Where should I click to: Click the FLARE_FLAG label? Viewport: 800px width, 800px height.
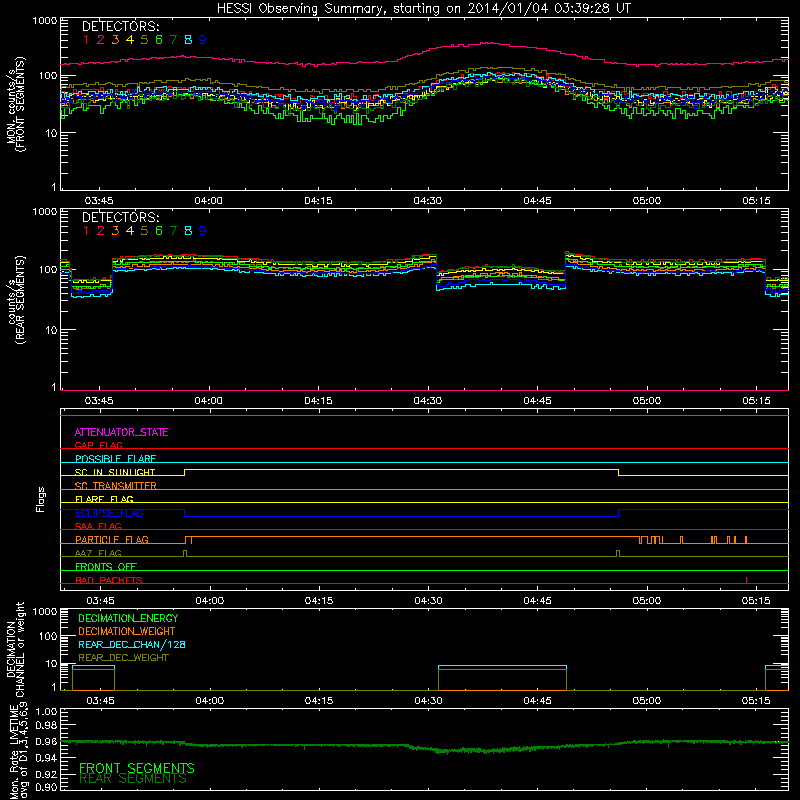click(x=104, y=499)
